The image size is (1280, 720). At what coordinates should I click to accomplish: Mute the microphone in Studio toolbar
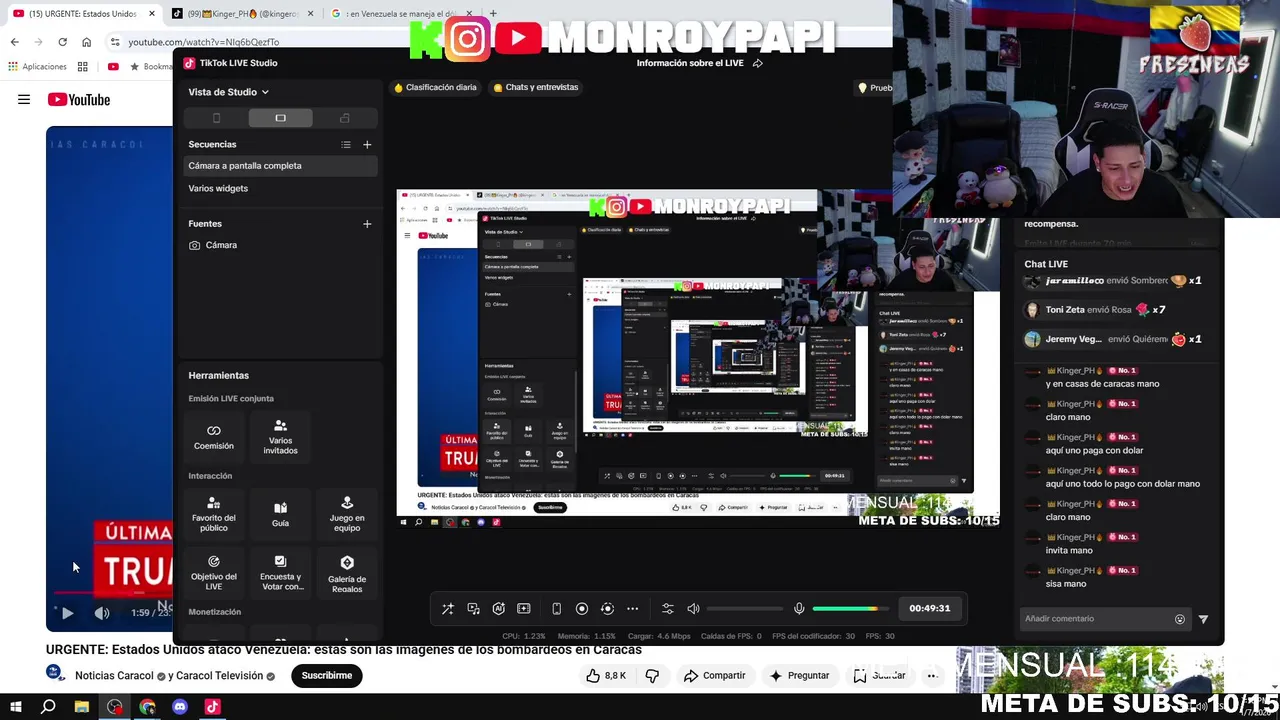pyautogui.click(x=799, y=608)
